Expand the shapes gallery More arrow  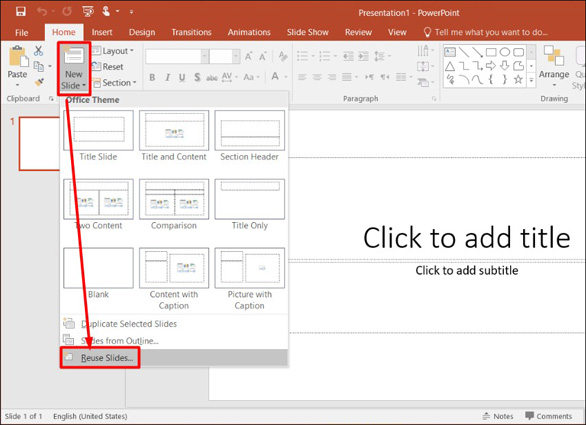click(x=531, y=80)
